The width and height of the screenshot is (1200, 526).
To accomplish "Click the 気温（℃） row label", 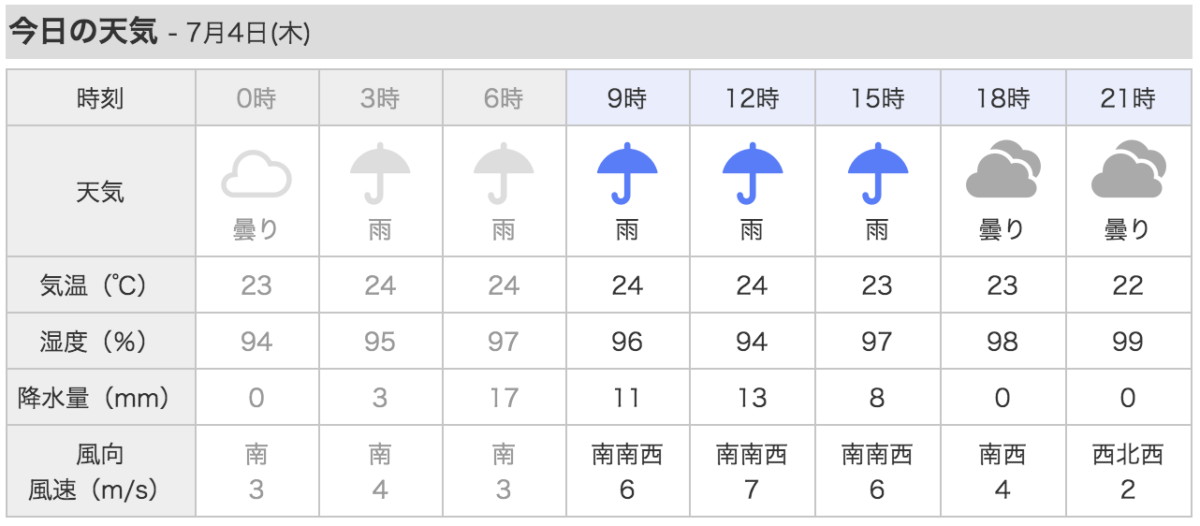I will pyautogui.click(x=101, y=286).
